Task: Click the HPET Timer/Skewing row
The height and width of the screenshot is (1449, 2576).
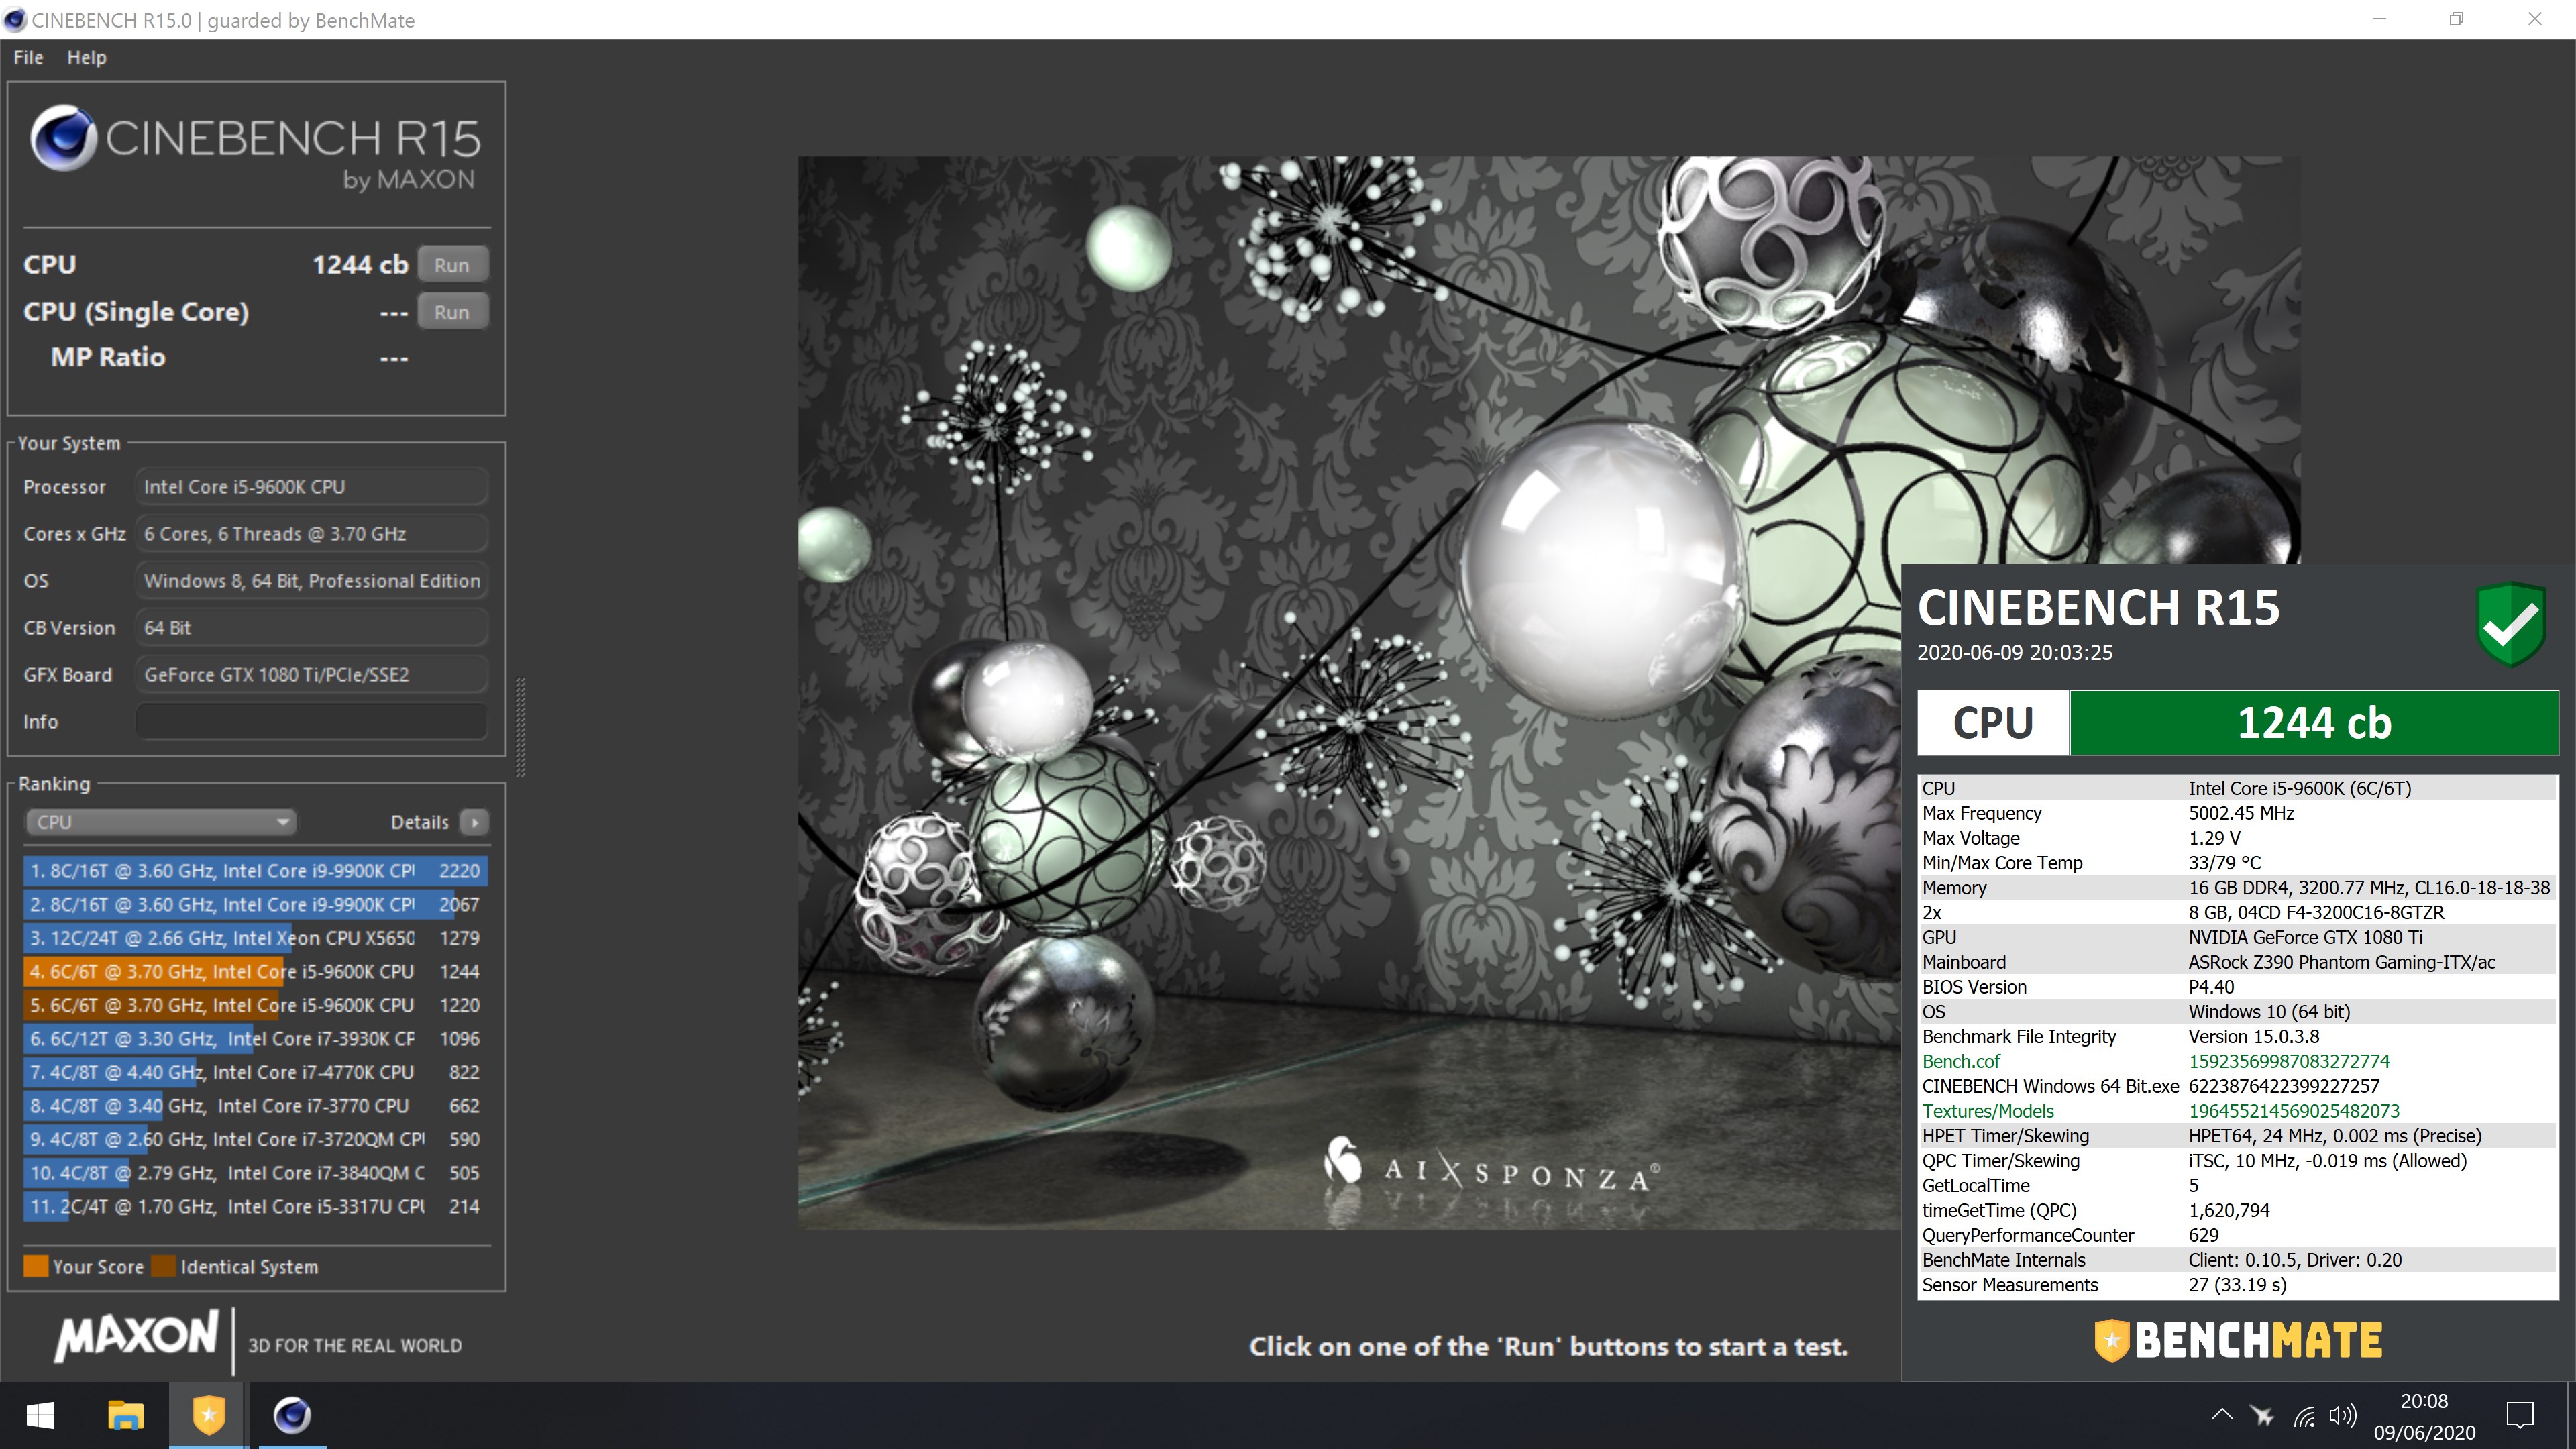Action: coord(2237,1136)
